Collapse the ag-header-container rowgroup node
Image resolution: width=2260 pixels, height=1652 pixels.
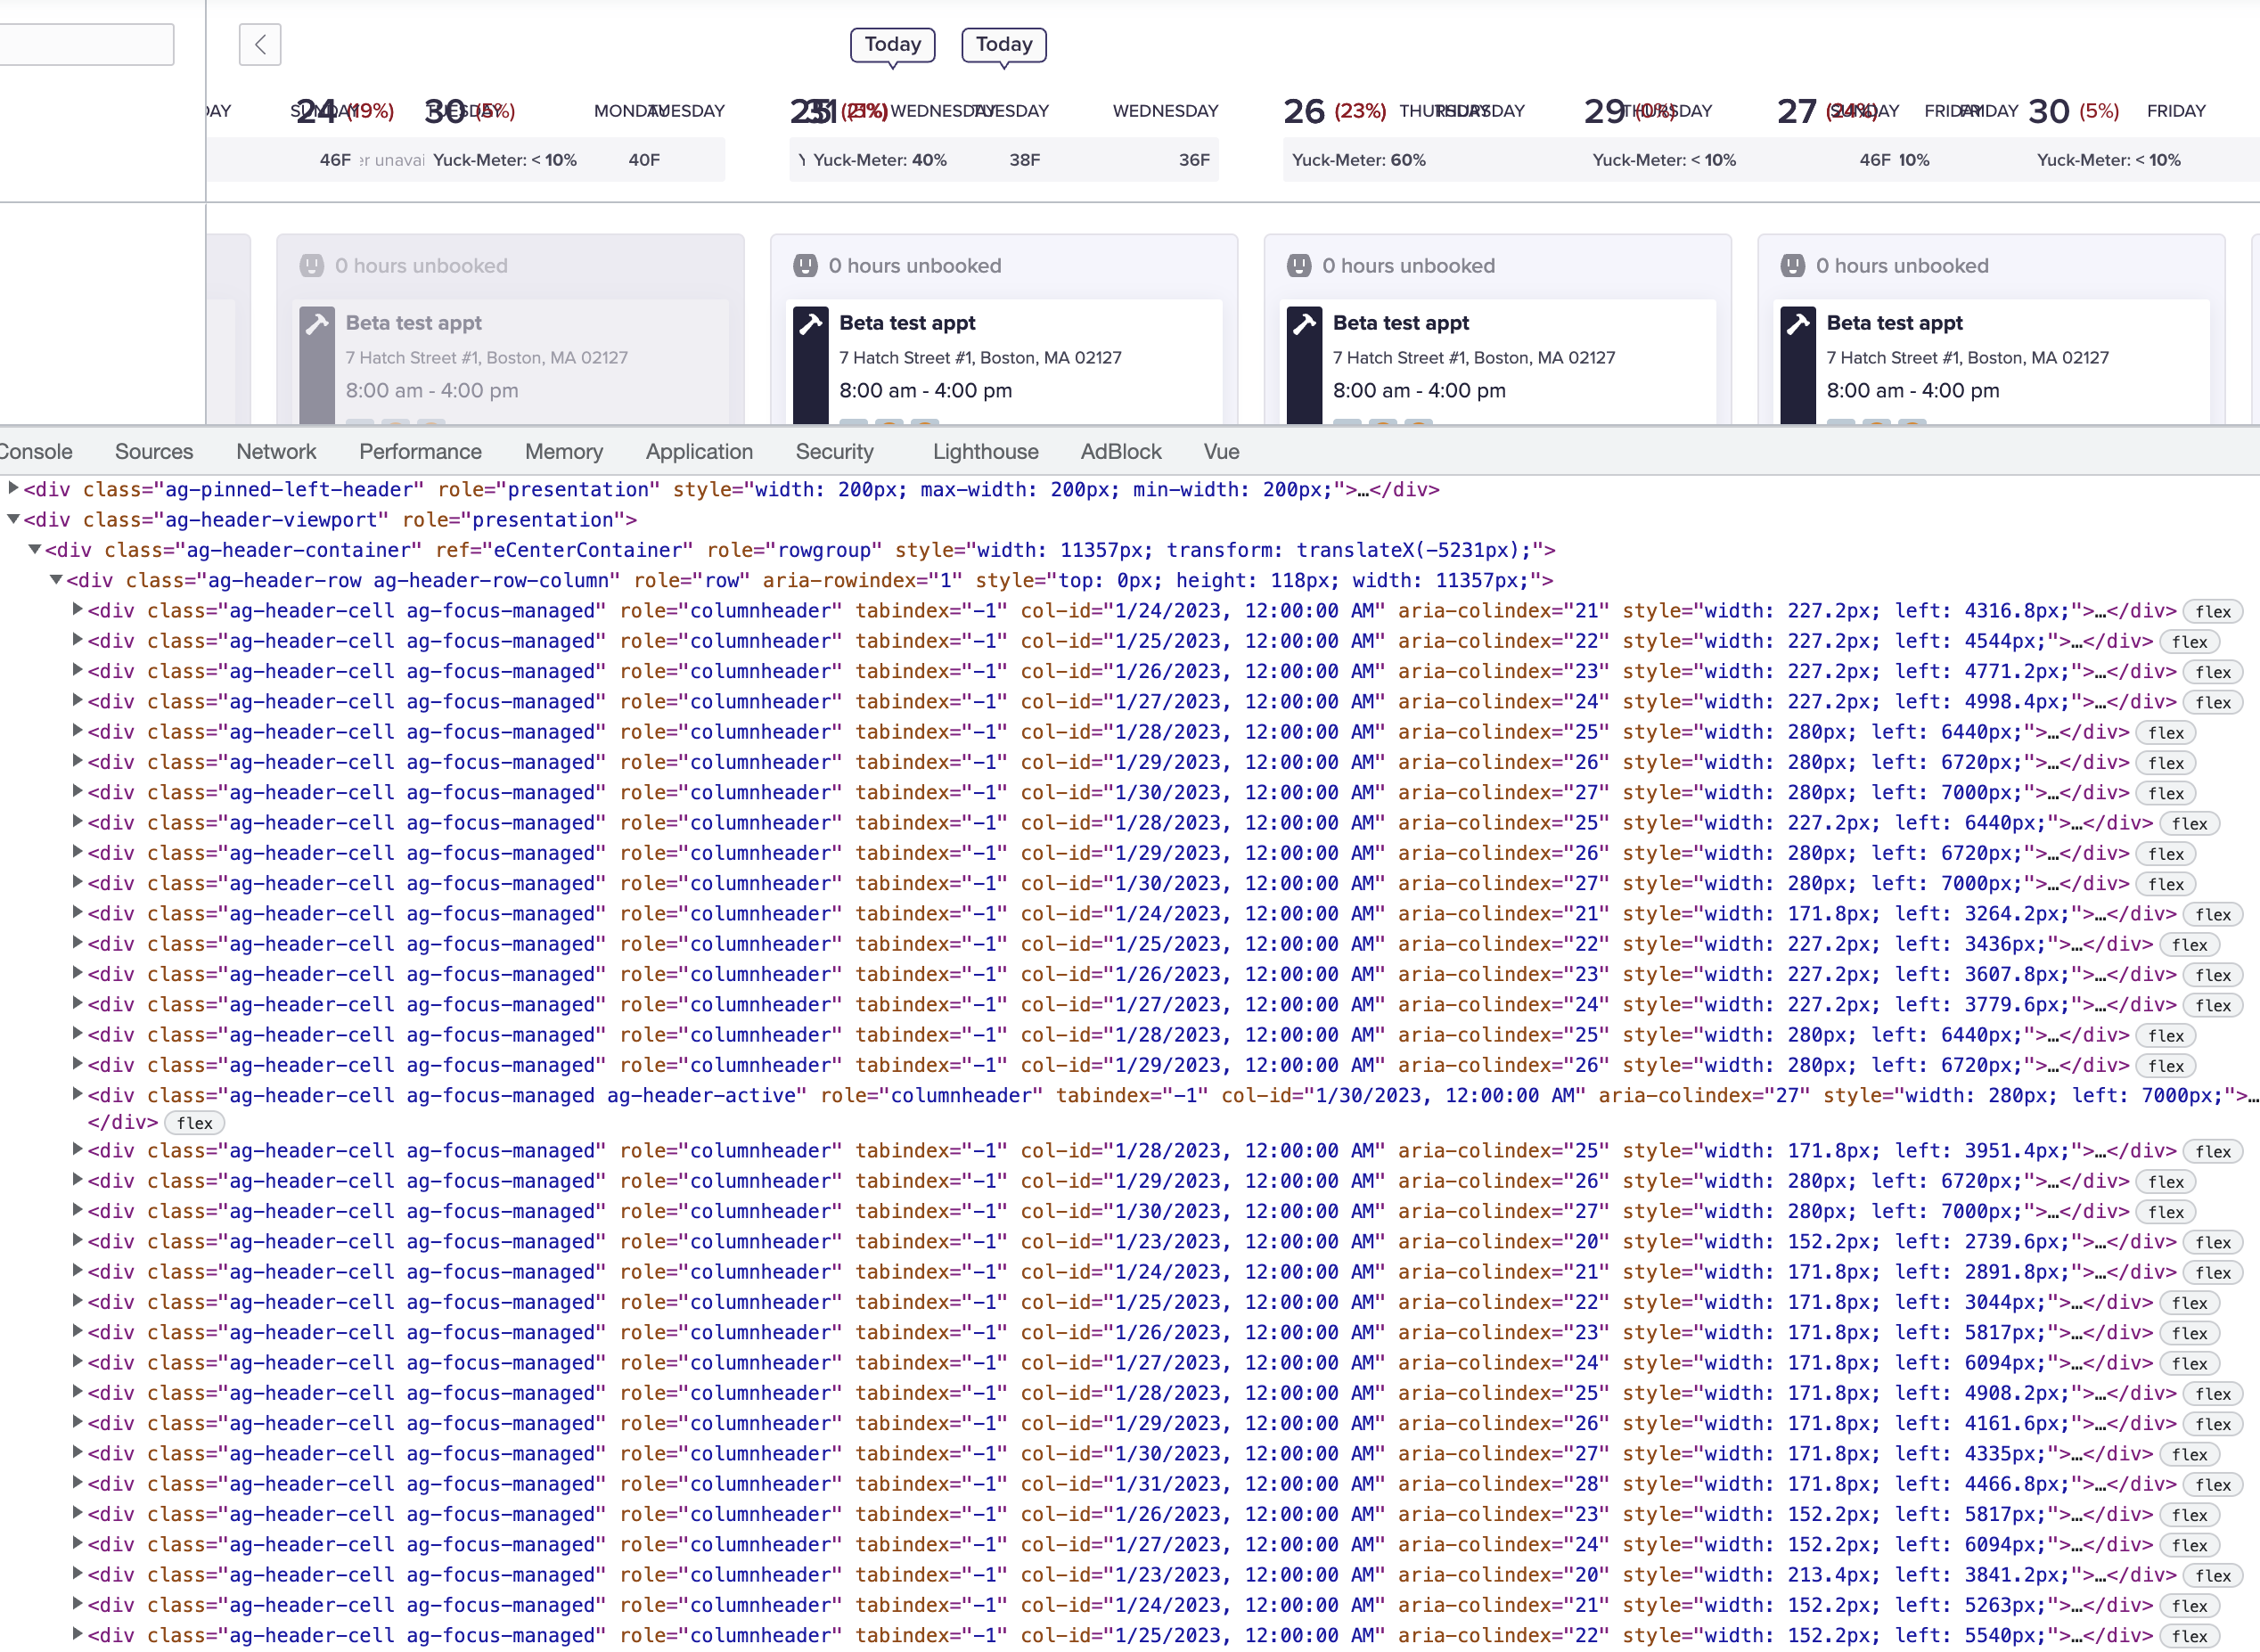tap(35, 549)
